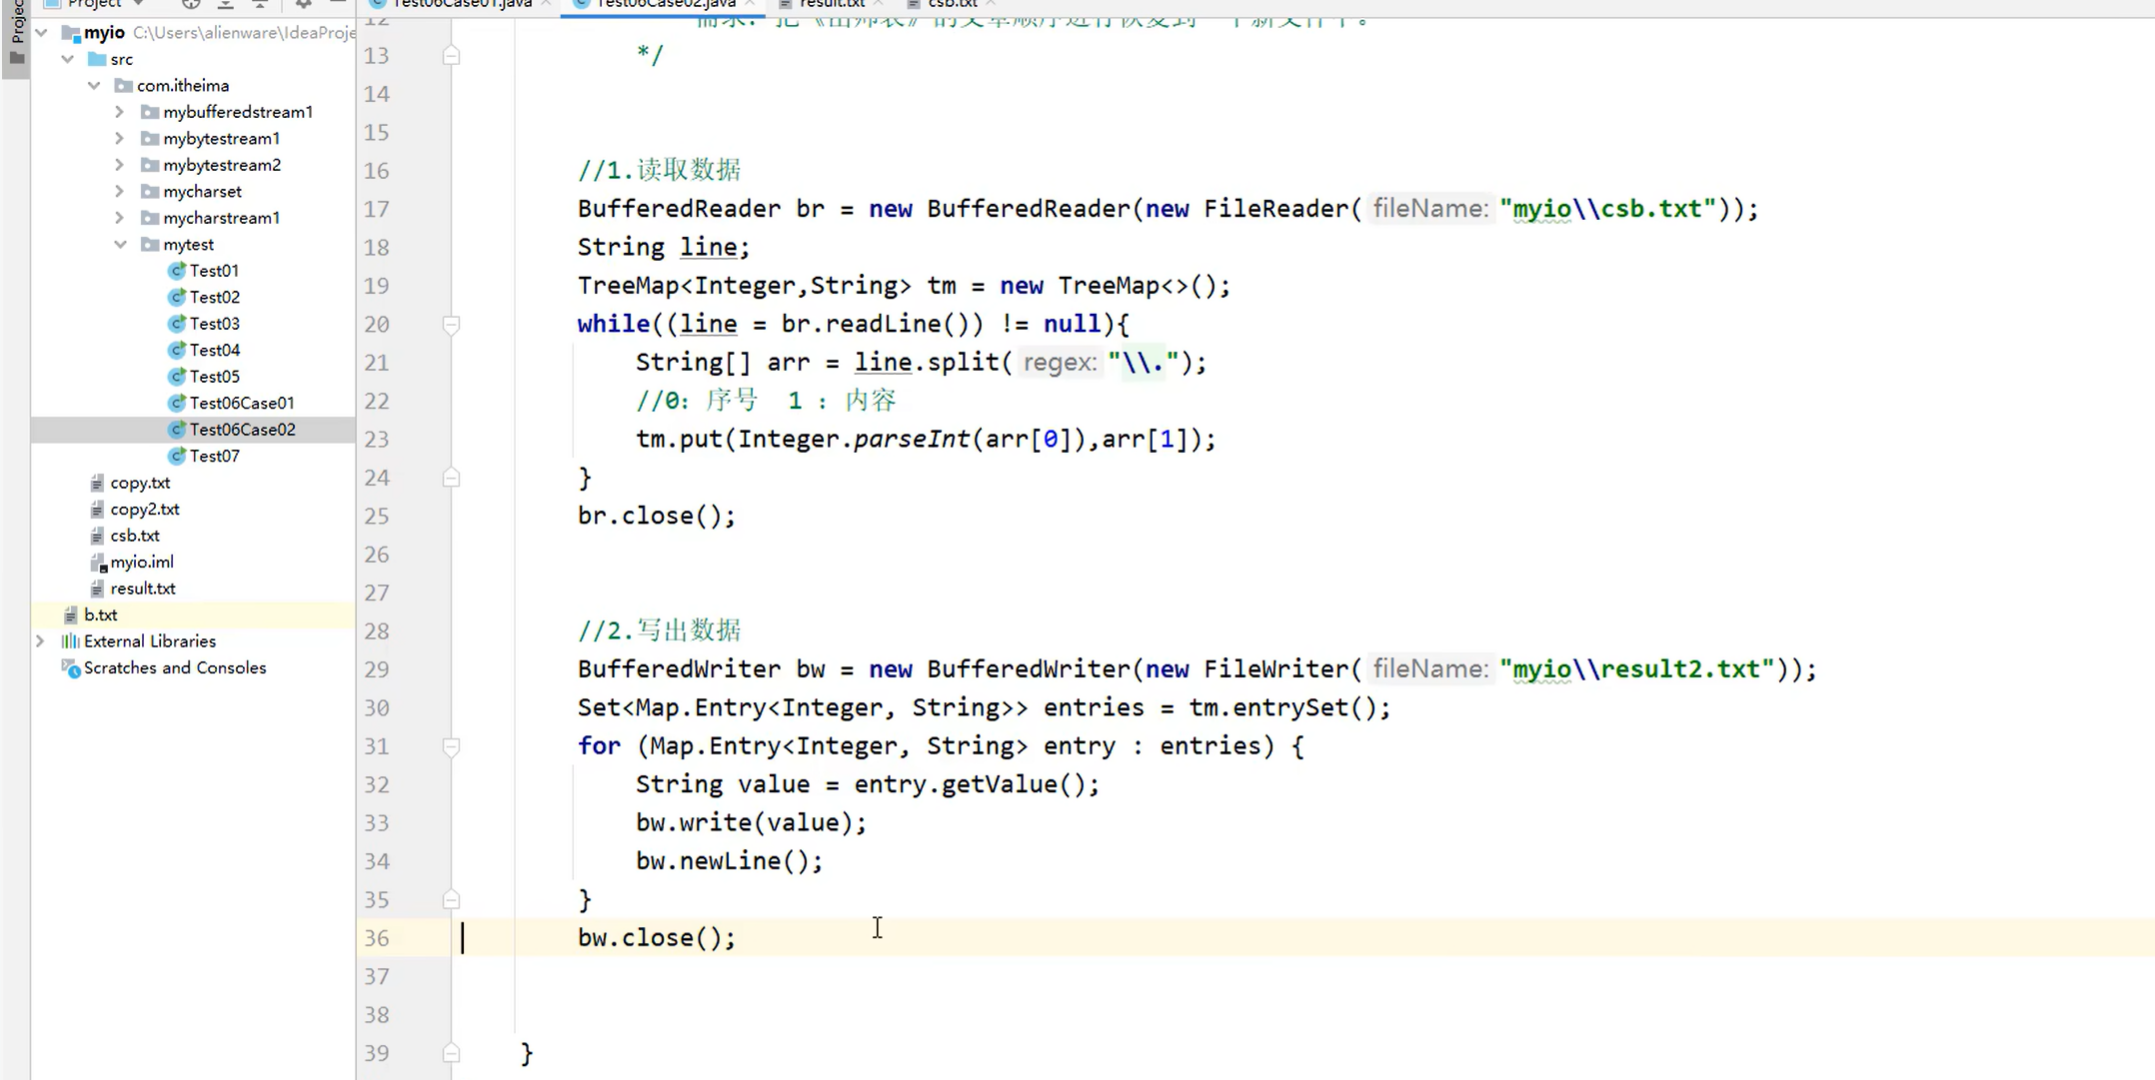This screenshot has width=2155, height=1080.
Task: Click the myio.iml file icon
Action: coord(98,562)
